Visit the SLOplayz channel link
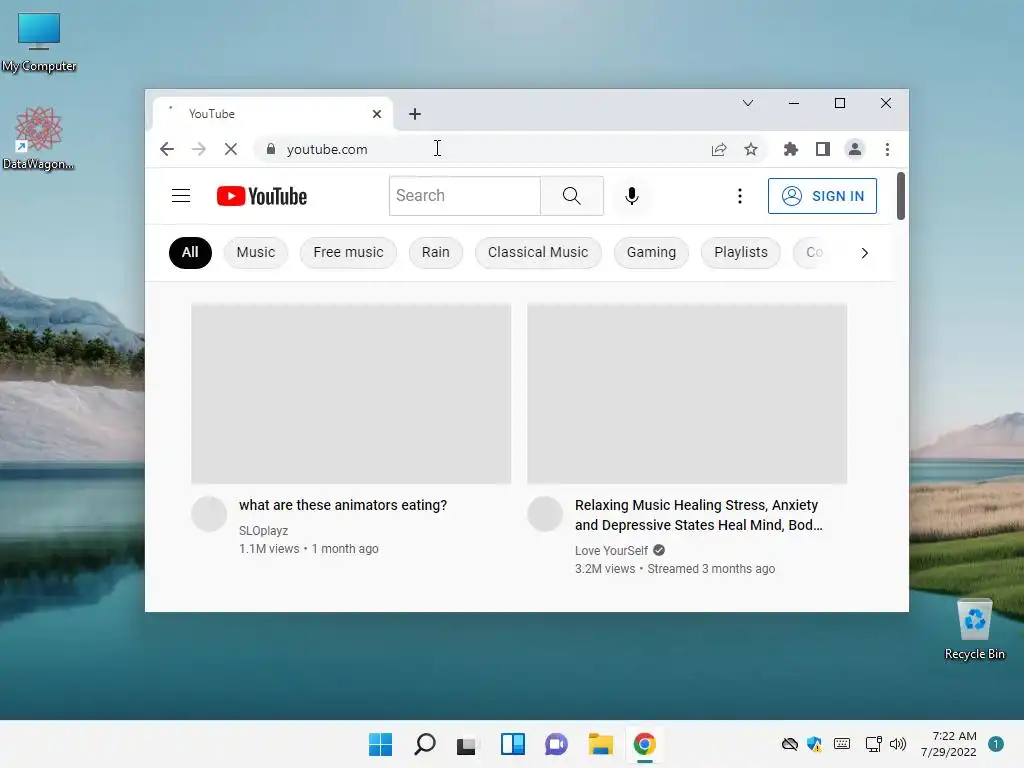Image resolution: width=1024 pixels, height=768 pixels. [263, 531]
